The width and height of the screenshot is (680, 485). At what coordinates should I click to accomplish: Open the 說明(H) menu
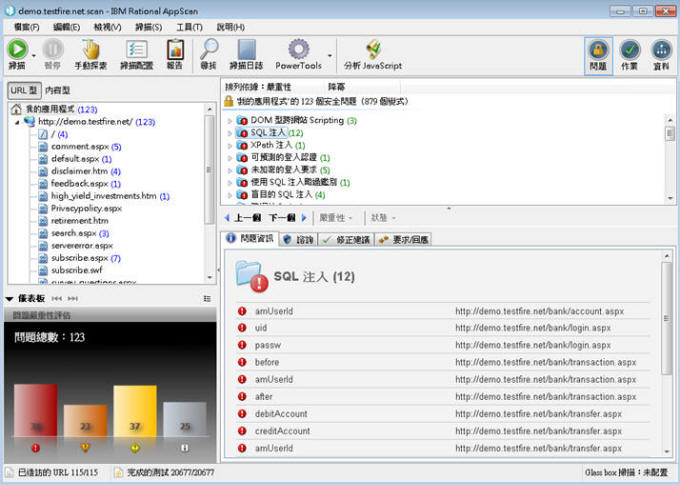(x=230, y=27)
